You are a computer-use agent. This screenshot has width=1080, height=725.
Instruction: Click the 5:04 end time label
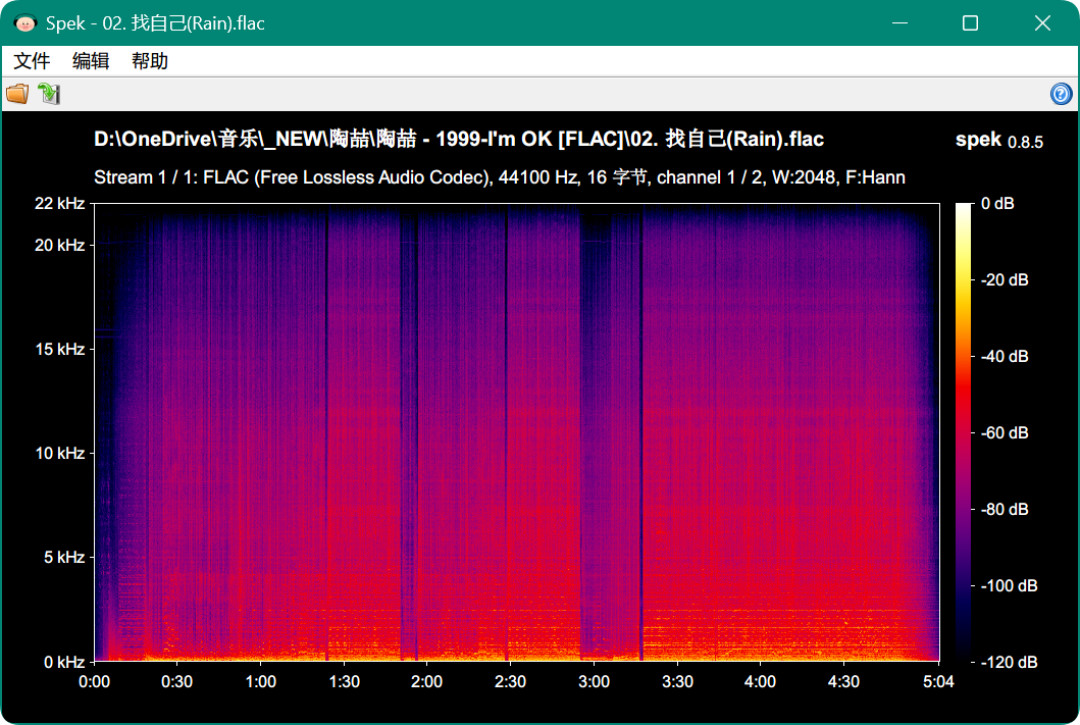point(938,682)
